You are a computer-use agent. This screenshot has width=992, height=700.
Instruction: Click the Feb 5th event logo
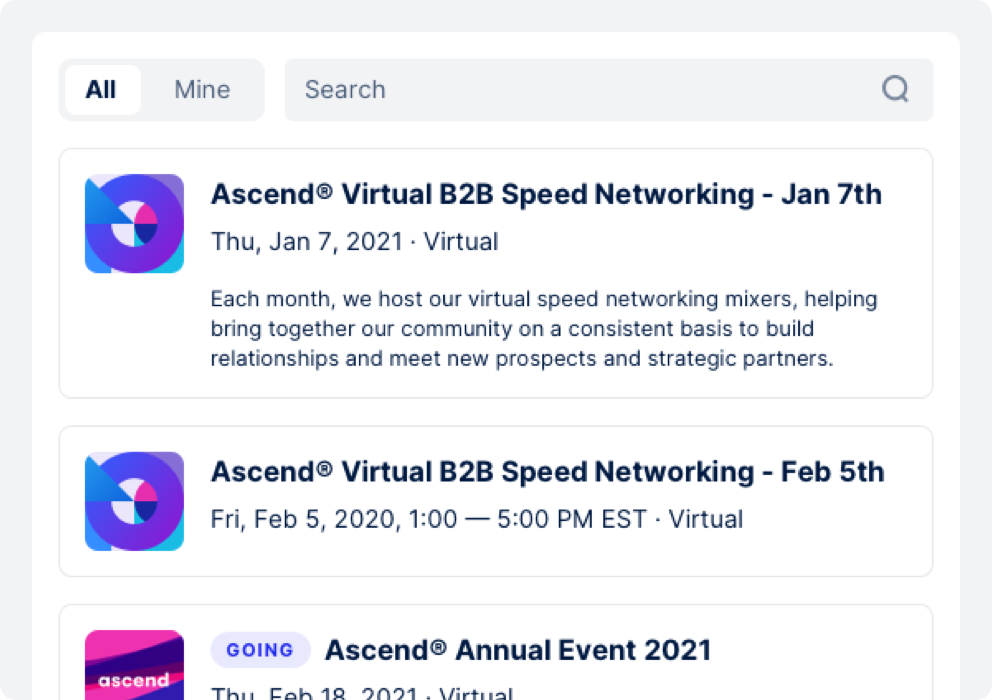click(x=134, y=502)
